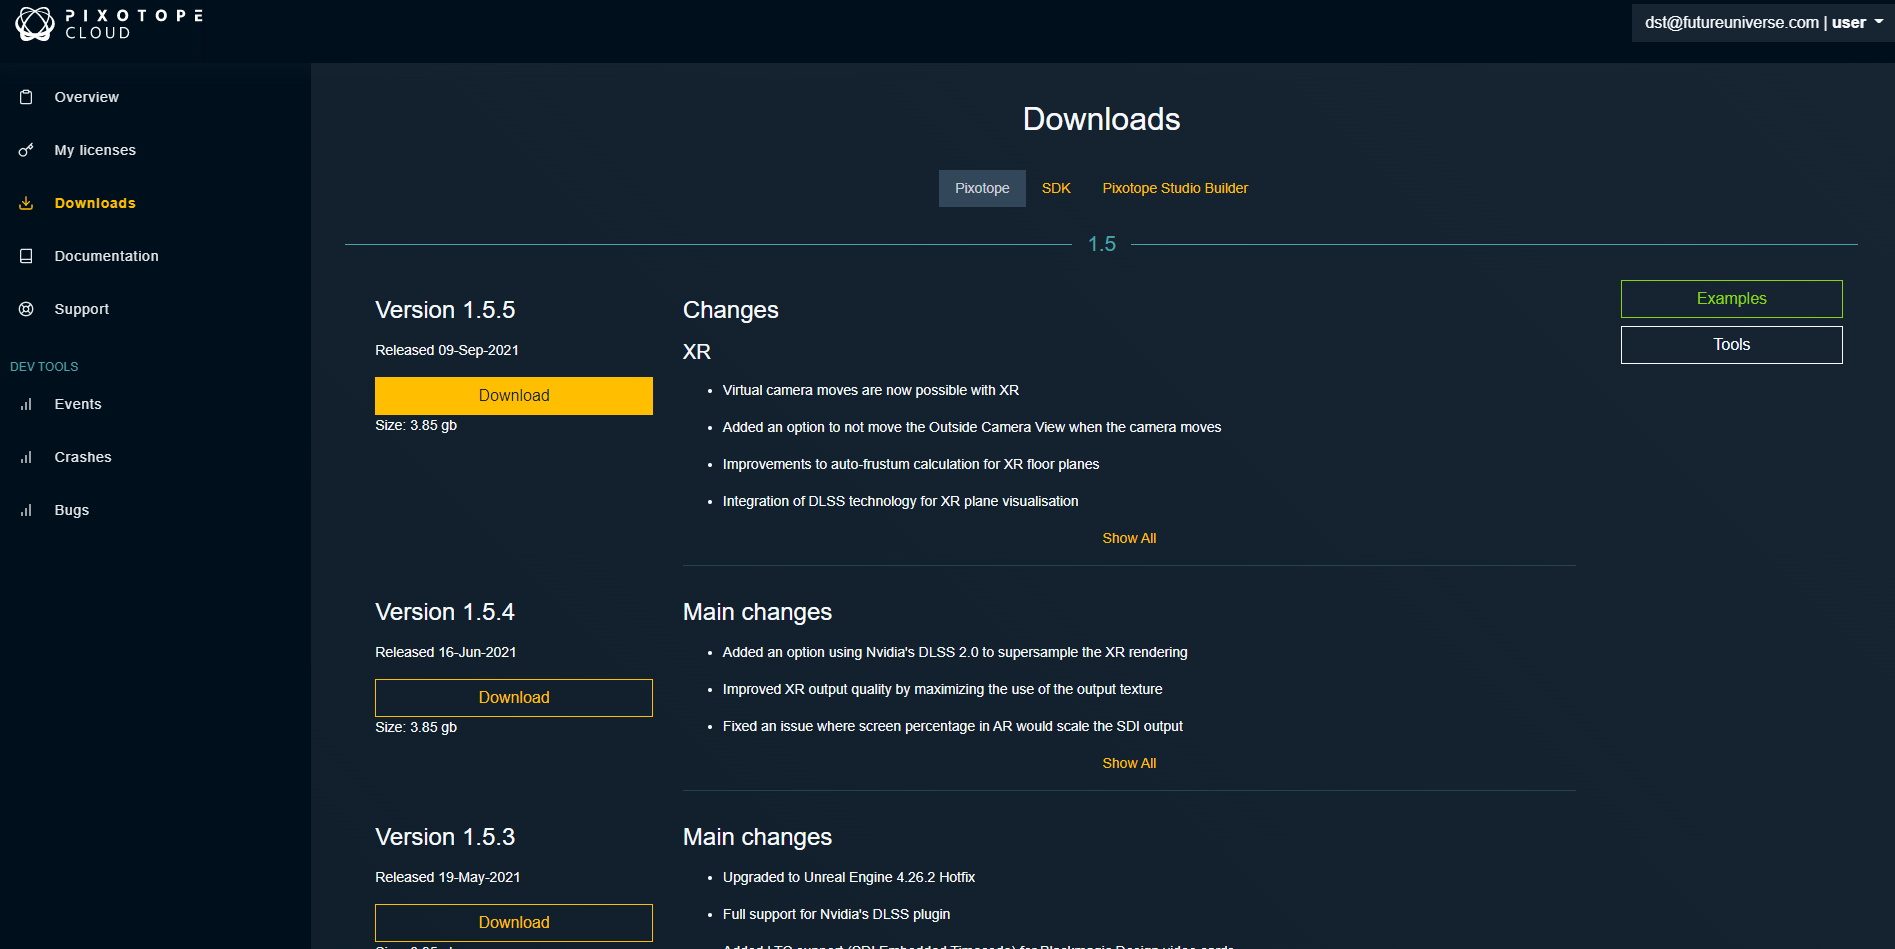This screenshot has width=1895, height=949.
Task: Click the Main changes heading for Version 1.5.4
Action: pos(757,612)
